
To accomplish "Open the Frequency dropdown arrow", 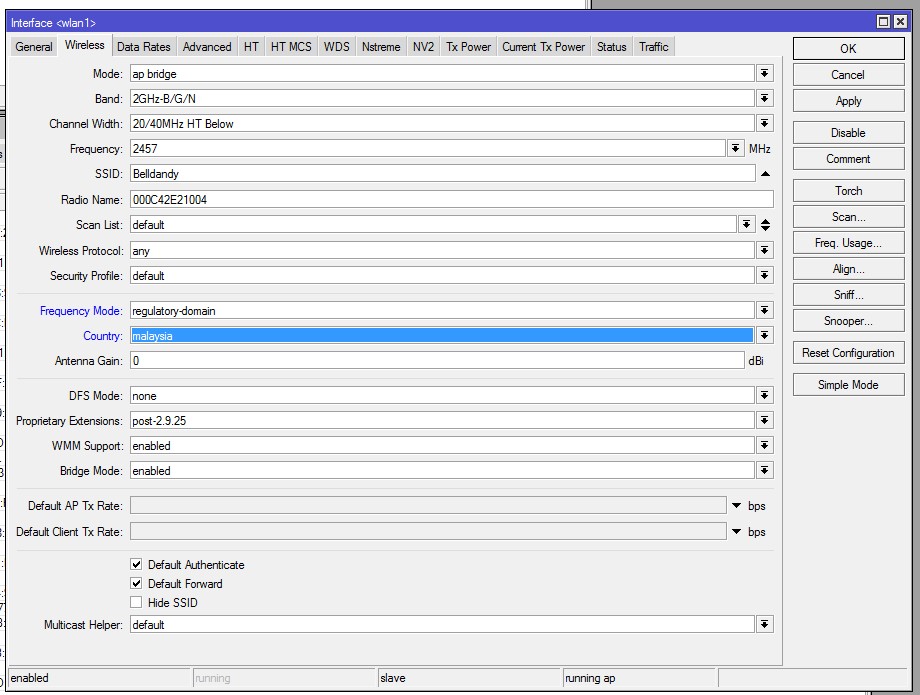I will [736, 149].
